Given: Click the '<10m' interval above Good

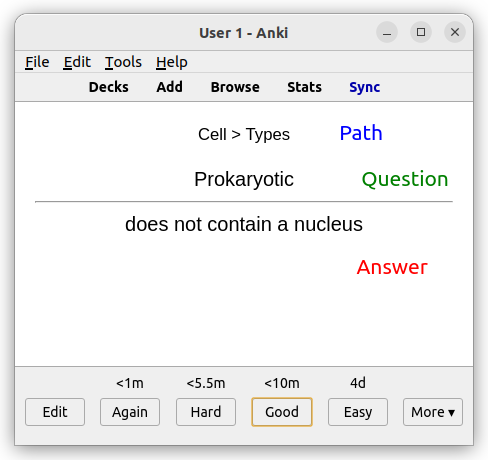Looking at the screenshot, I should [x=282, y=383].
